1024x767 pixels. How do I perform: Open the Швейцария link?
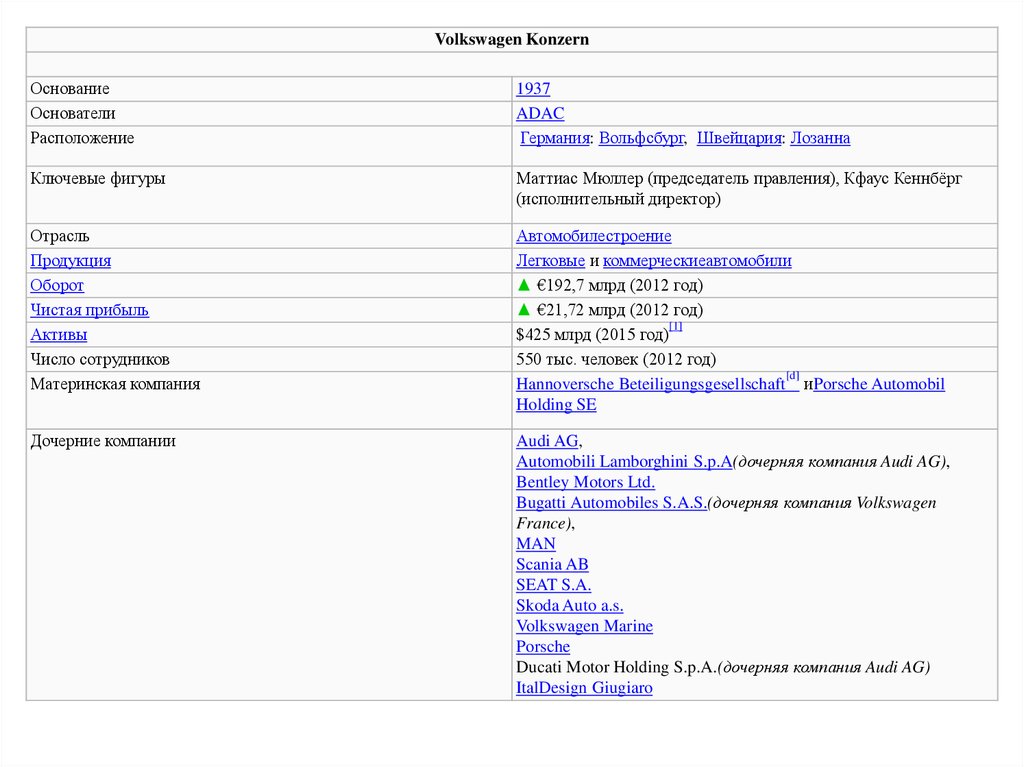(738, 138)
